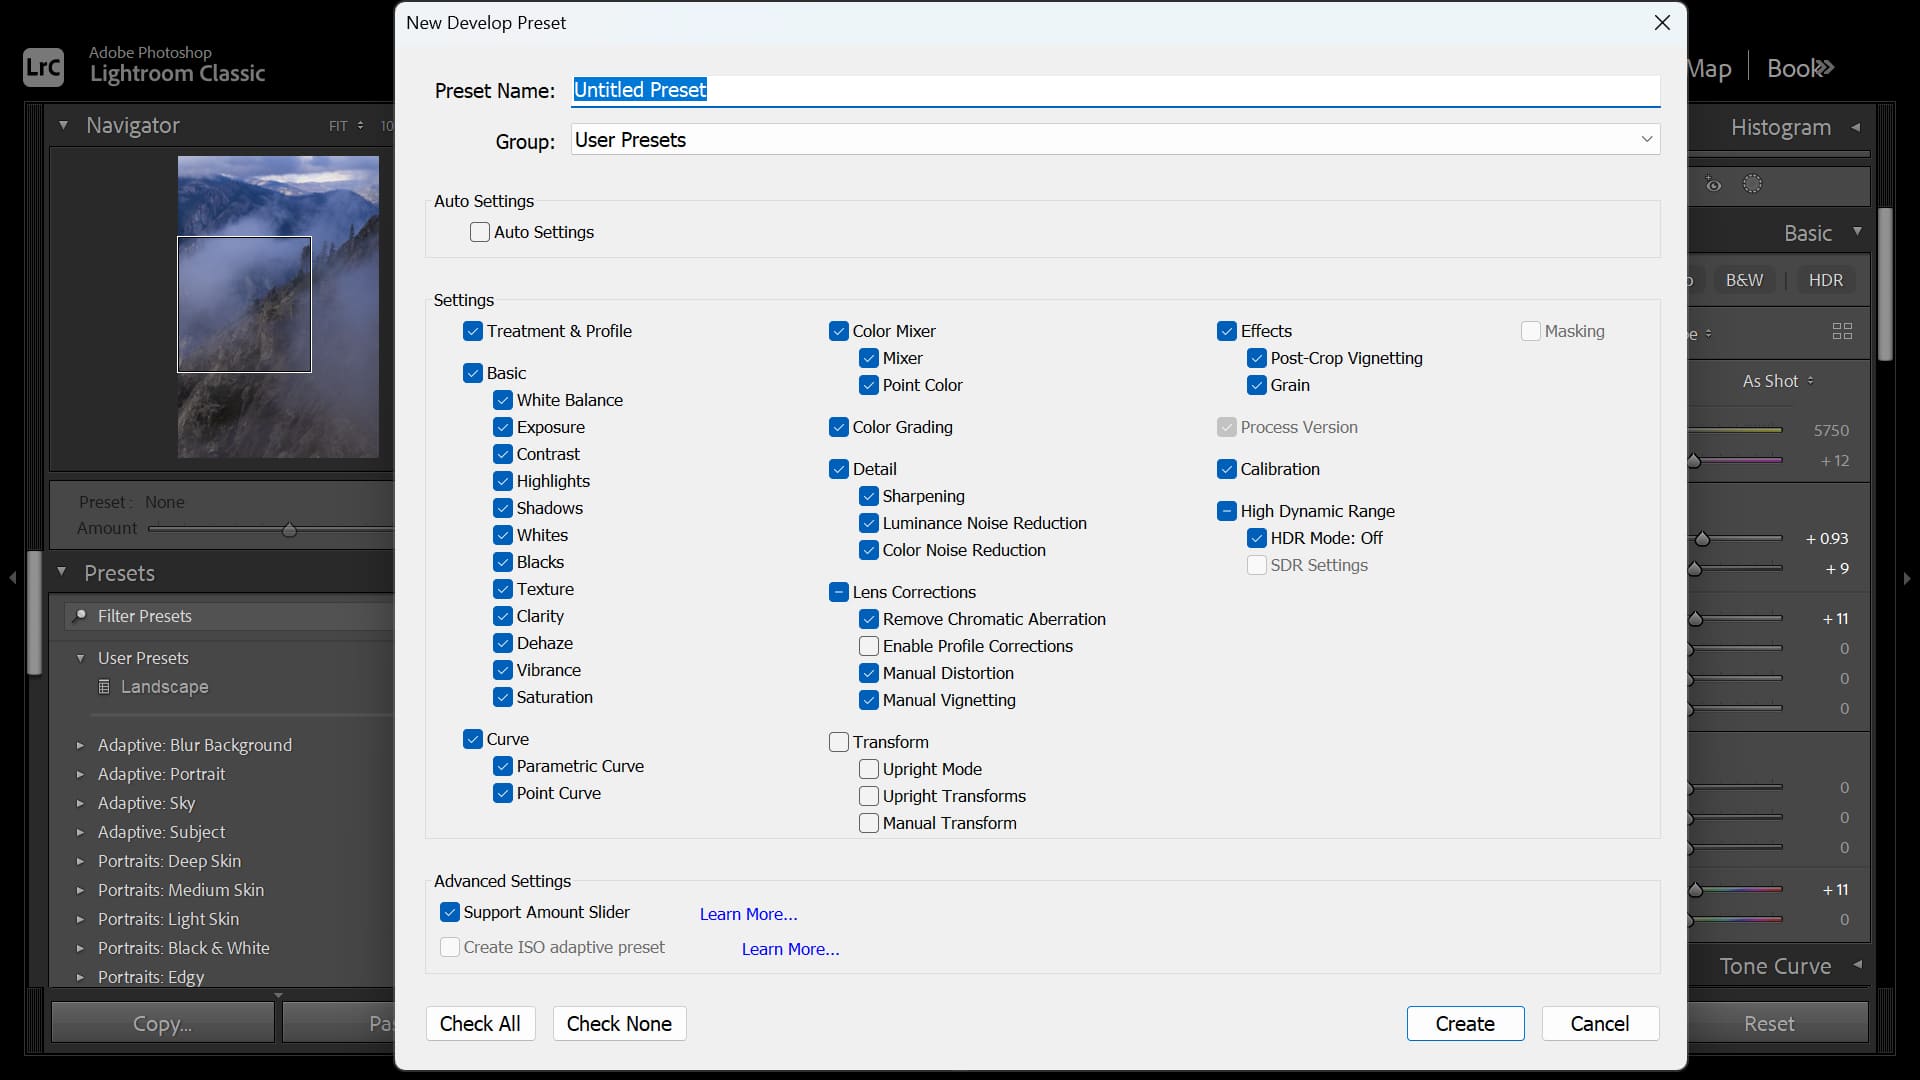The width and height of the screenshot is (1920, 1080).
Task: Expand the Adaptive: Sky preset group
Action: tap(80, 803)
